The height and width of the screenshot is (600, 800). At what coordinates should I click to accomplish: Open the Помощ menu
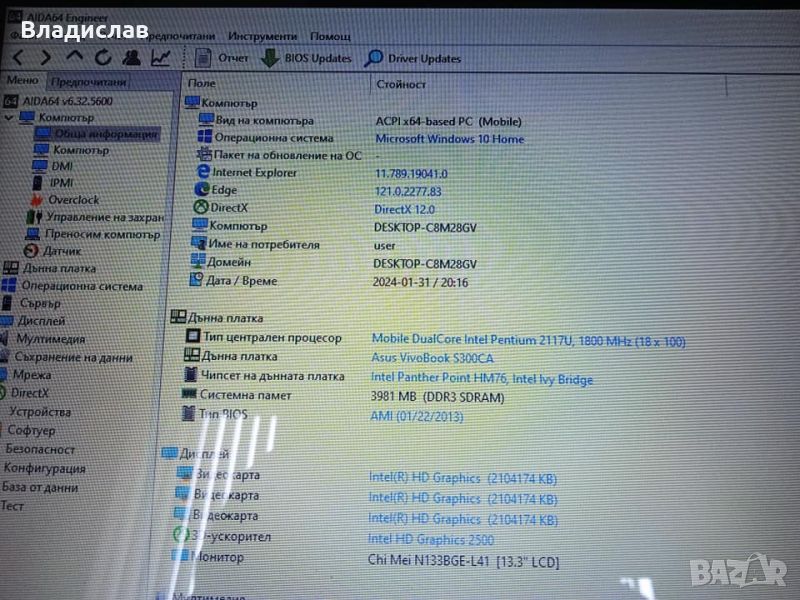pyautogui.click(x=330, y=37)
